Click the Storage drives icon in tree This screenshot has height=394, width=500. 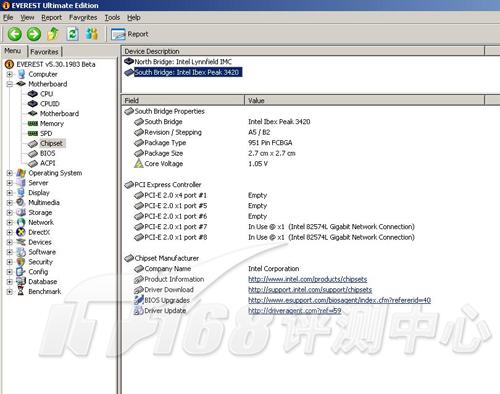[x=21, y=212]
